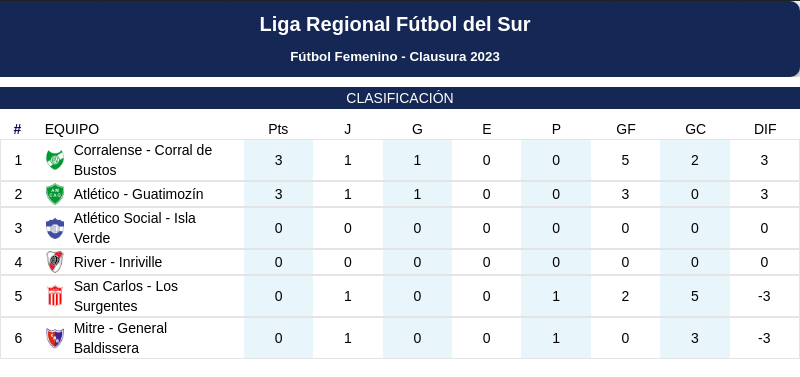The image size is (800, 377).
Task: Click the DIF column header
Action: pyautogui.click(x=765, y=130)
